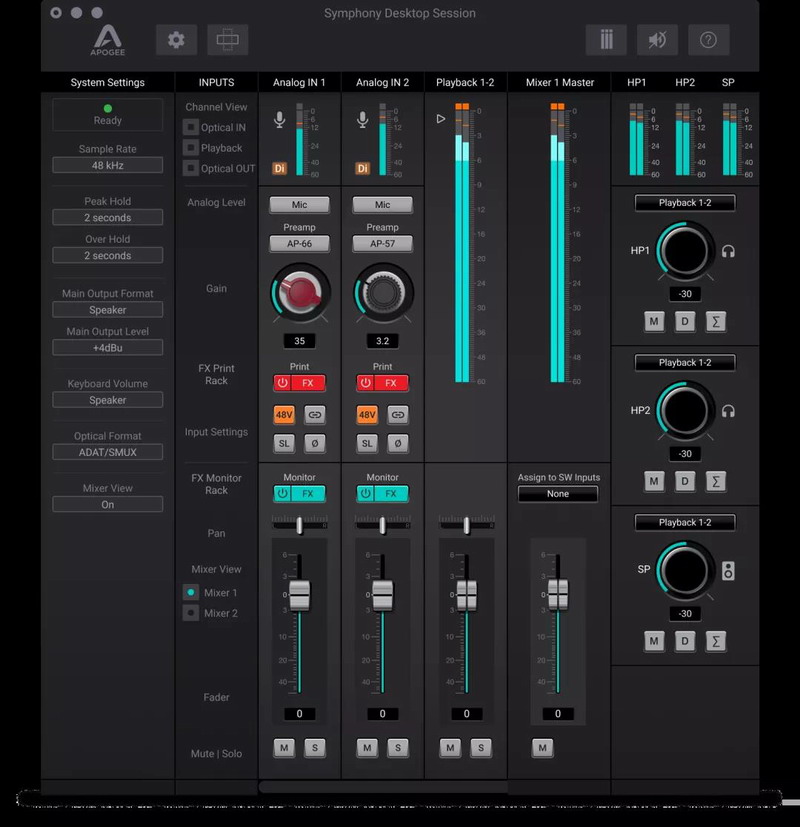Click the Analog IN 2 pan slider
This screenshot has width=800, height=827.
[x=382, y=525]
